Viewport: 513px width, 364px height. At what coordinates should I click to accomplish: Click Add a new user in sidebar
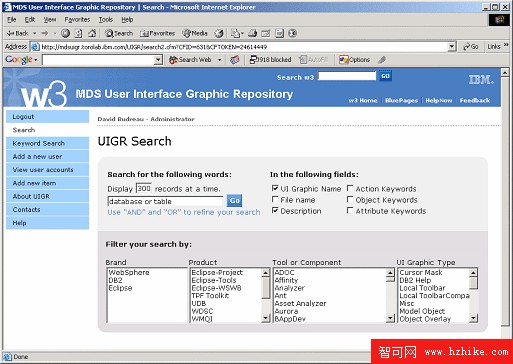pos(47,156)
